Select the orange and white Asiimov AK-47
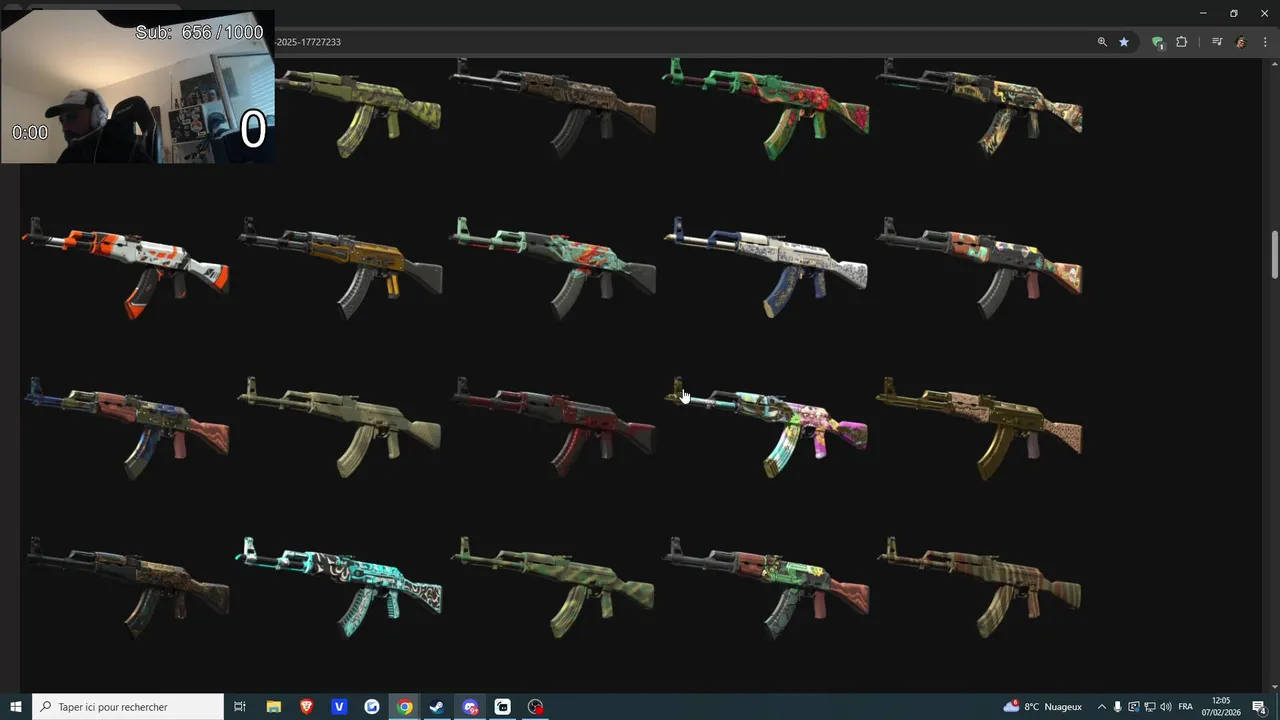This screenshot has width=1280, height=720. point(126,267)
